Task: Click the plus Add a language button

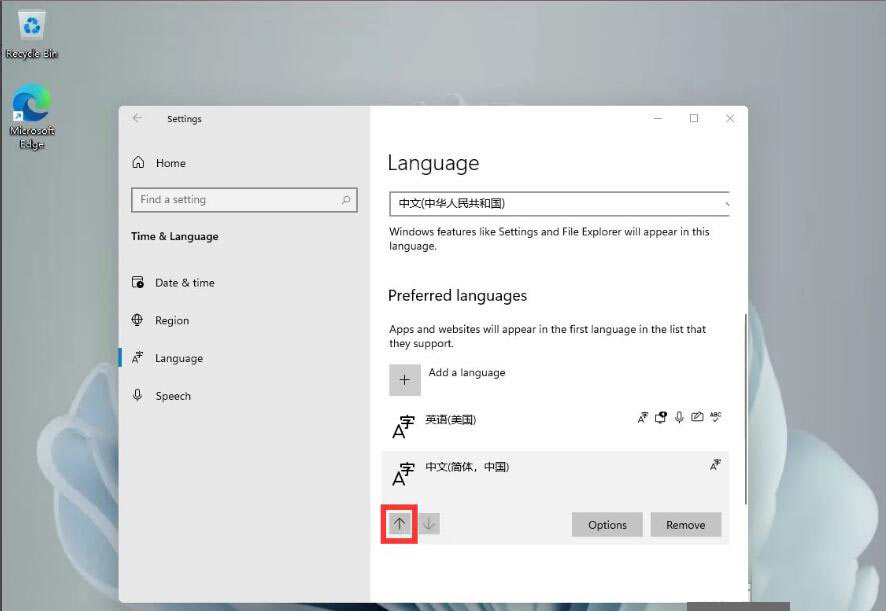Action: [405, 380]
